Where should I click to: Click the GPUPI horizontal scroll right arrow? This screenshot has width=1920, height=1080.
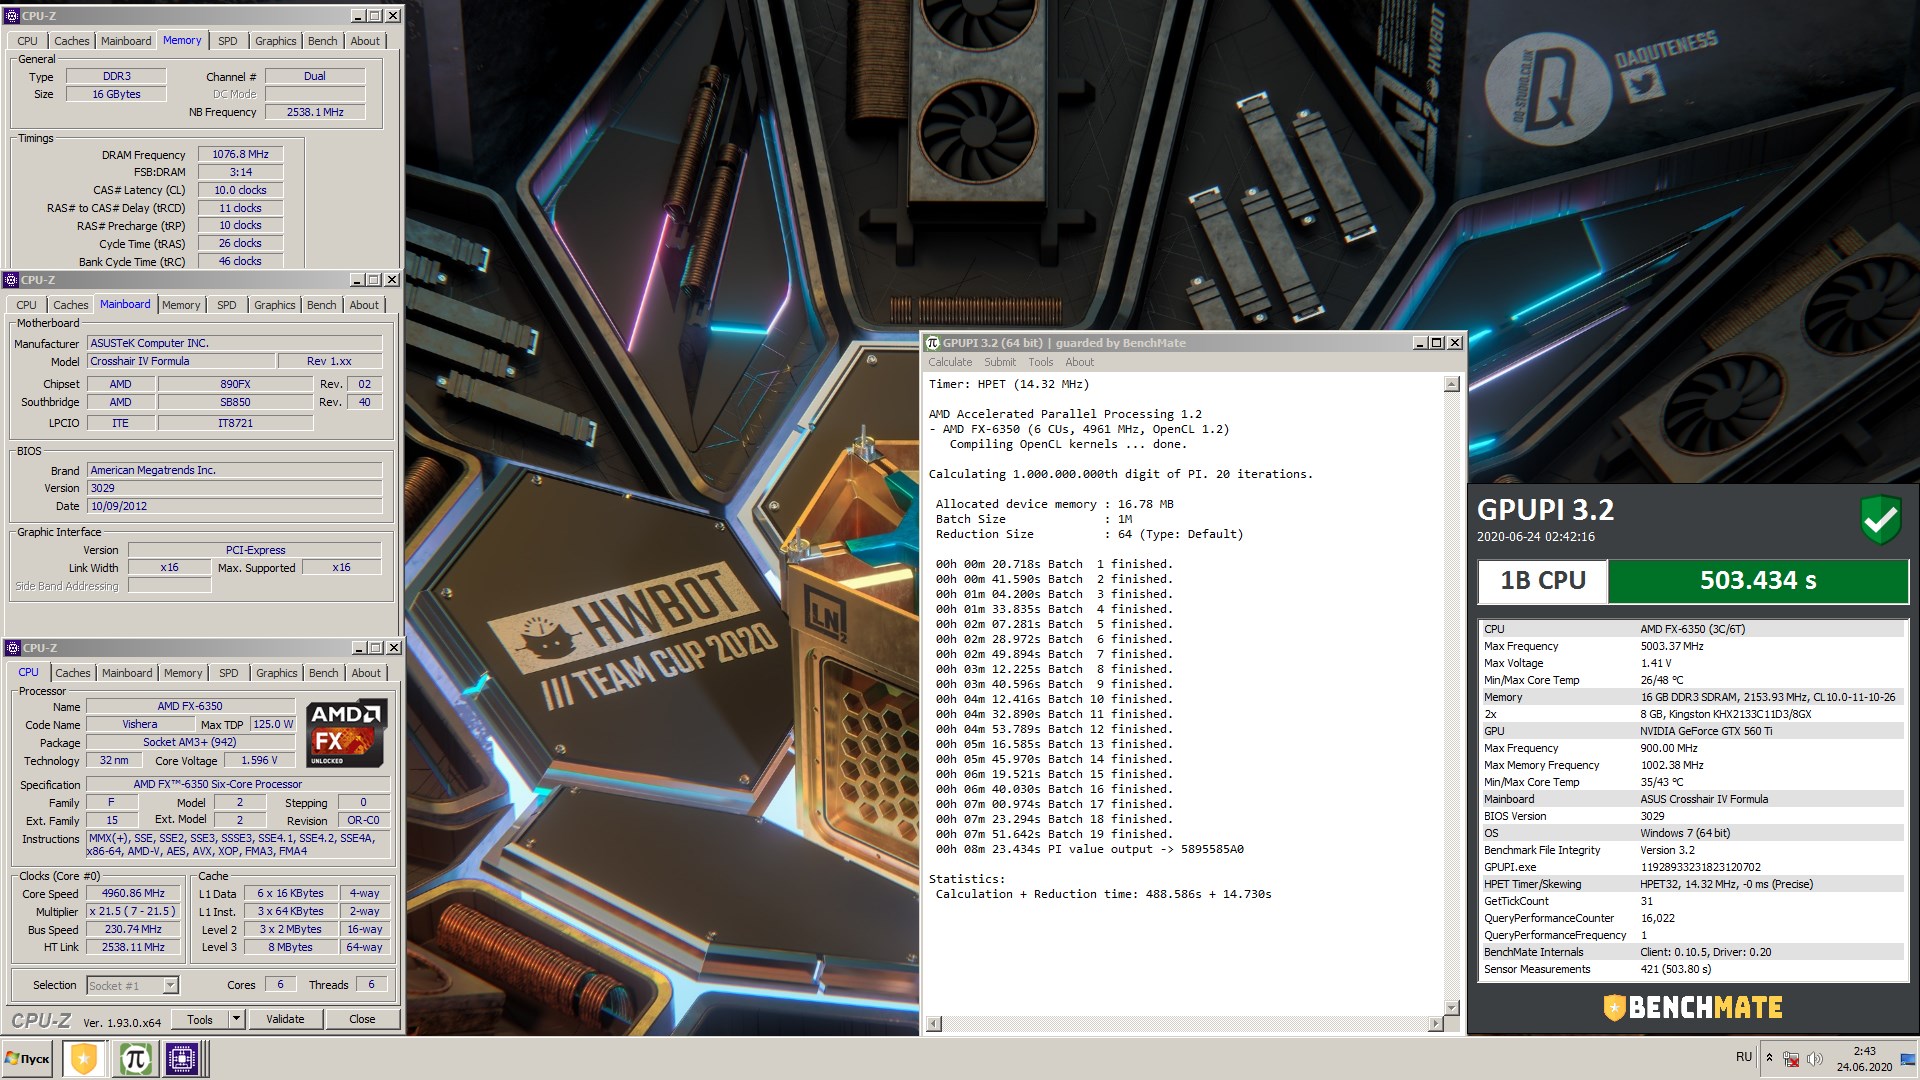[1436, 1023]
